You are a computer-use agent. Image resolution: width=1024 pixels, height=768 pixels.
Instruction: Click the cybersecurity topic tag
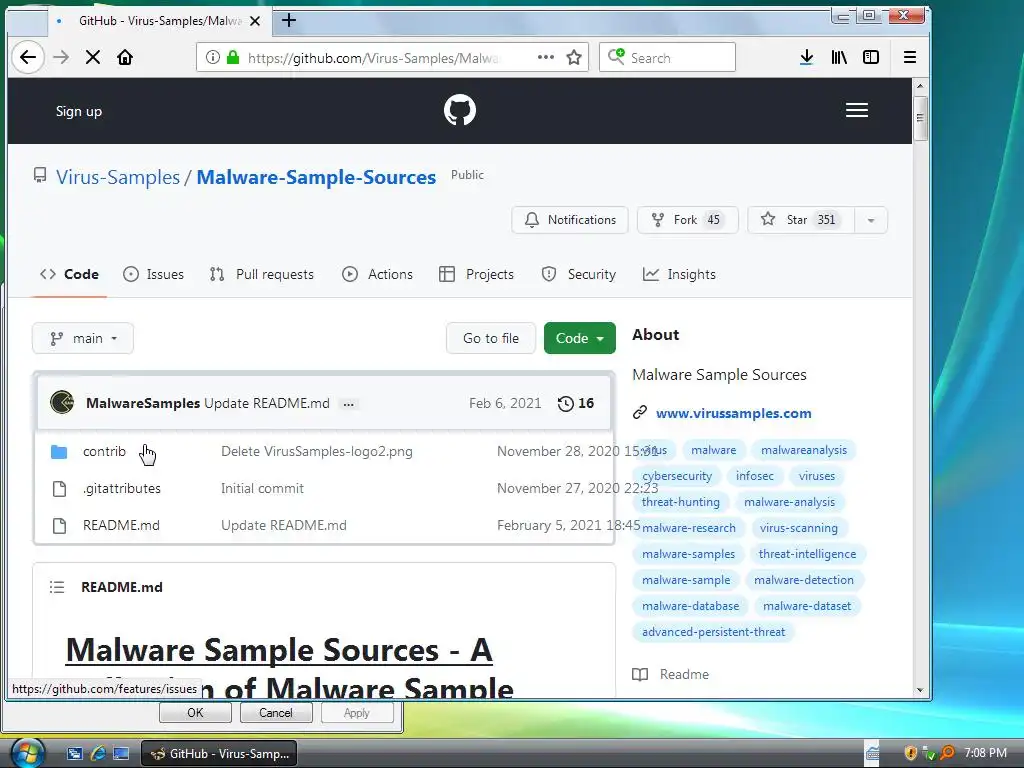677,476
